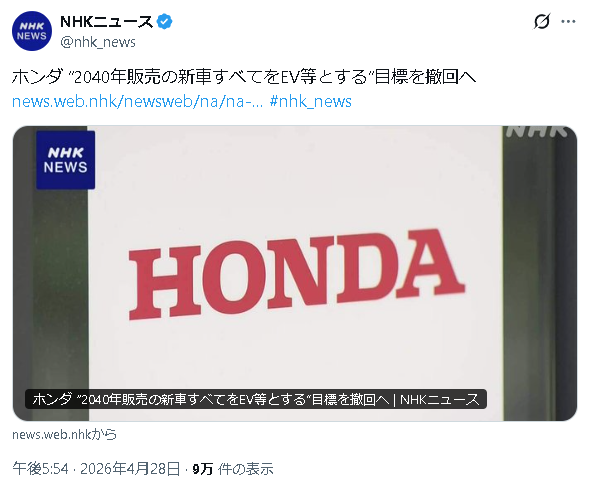Open the three-dot more options menu
The width and height of the screenshot is (593, 488).
pos(568,22)
